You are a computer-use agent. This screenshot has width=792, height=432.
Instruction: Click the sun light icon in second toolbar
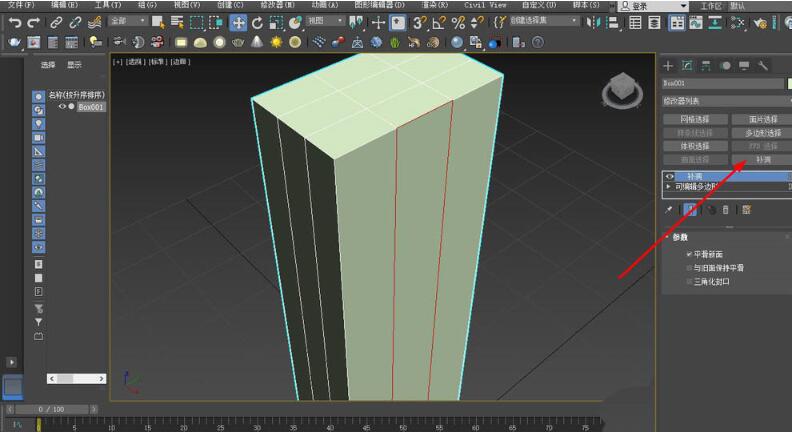click(x=276, y=42)
